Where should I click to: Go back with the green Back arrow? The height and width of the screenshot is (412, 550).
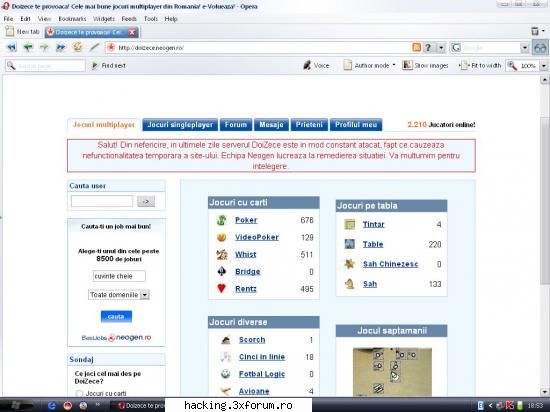[x=28, y=47]
